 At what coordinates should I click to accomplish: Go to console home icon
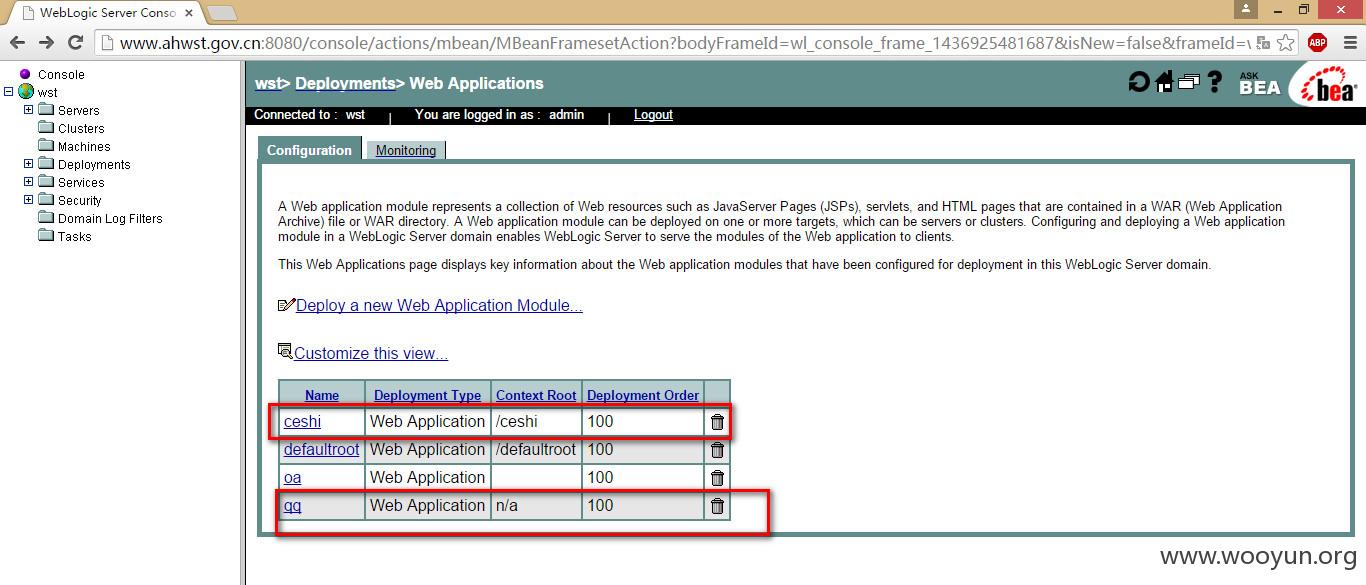pyautogui.click(x=1164, y=82)
